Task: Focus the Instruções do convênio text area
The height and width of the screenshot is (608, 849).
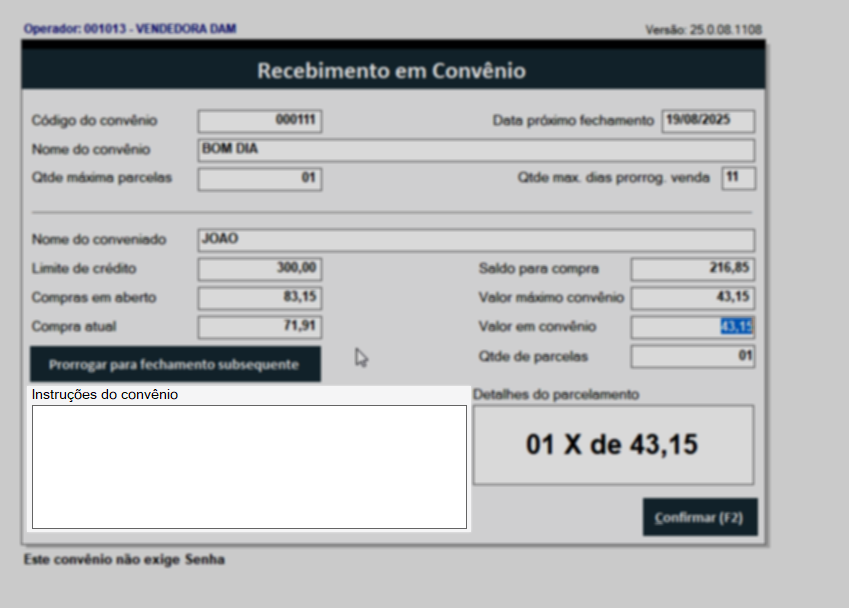Action: [x=249, y=467]
